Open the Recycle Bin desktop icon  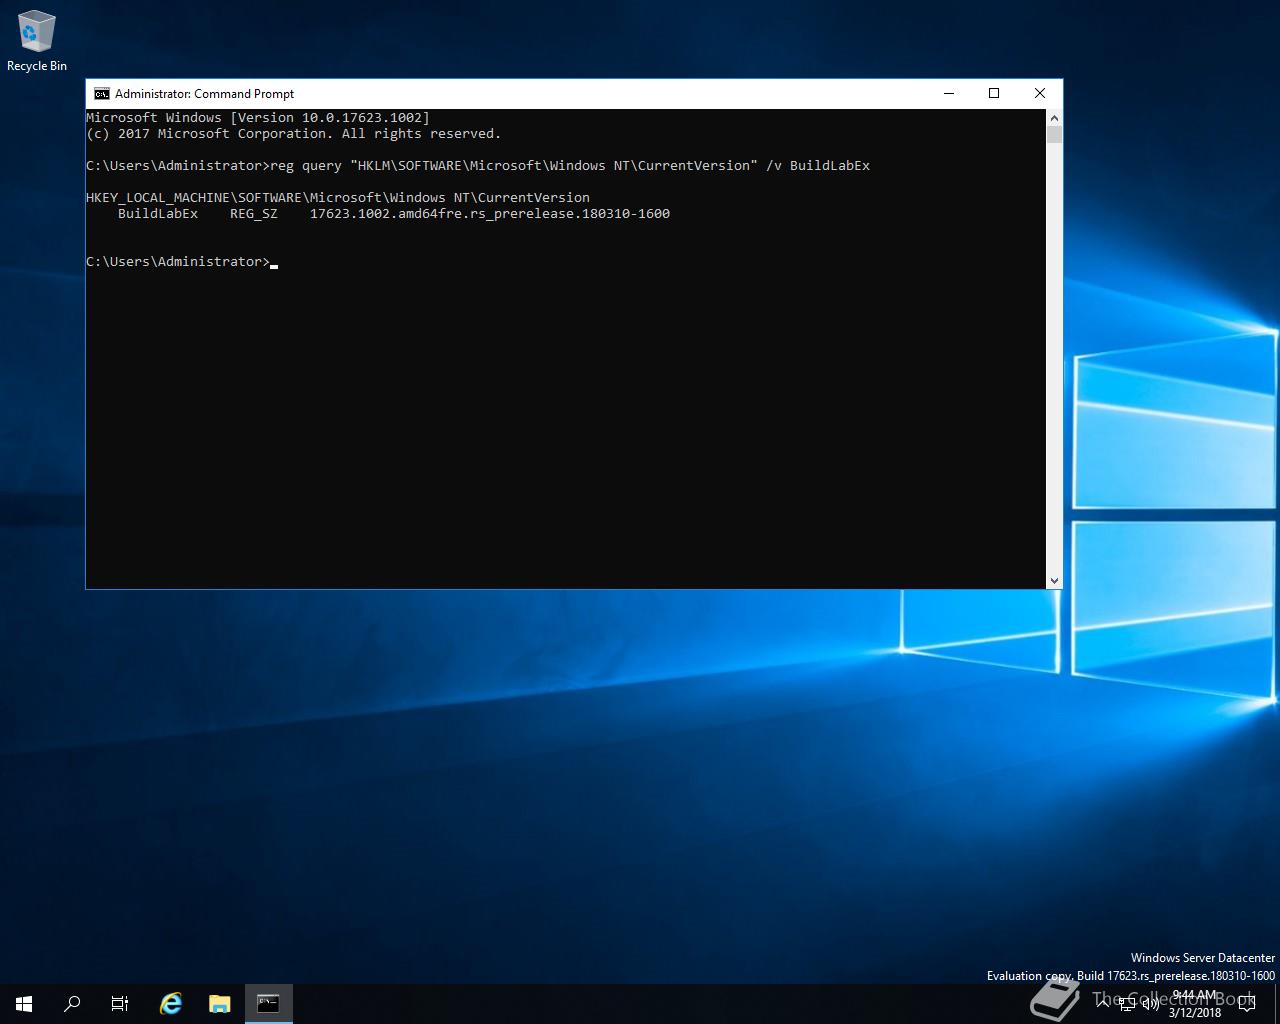tap(36, 42)
